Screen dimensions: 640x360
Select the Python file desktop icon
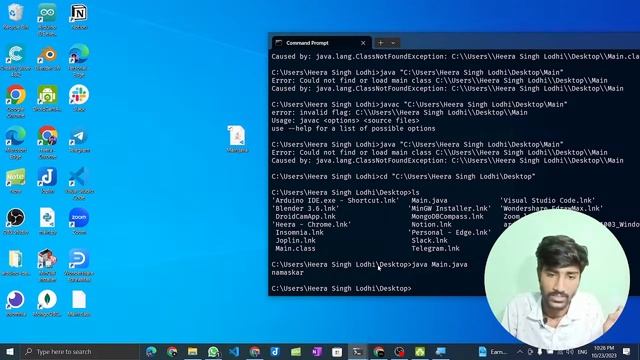pyautogui.click(x=47, y=222)
